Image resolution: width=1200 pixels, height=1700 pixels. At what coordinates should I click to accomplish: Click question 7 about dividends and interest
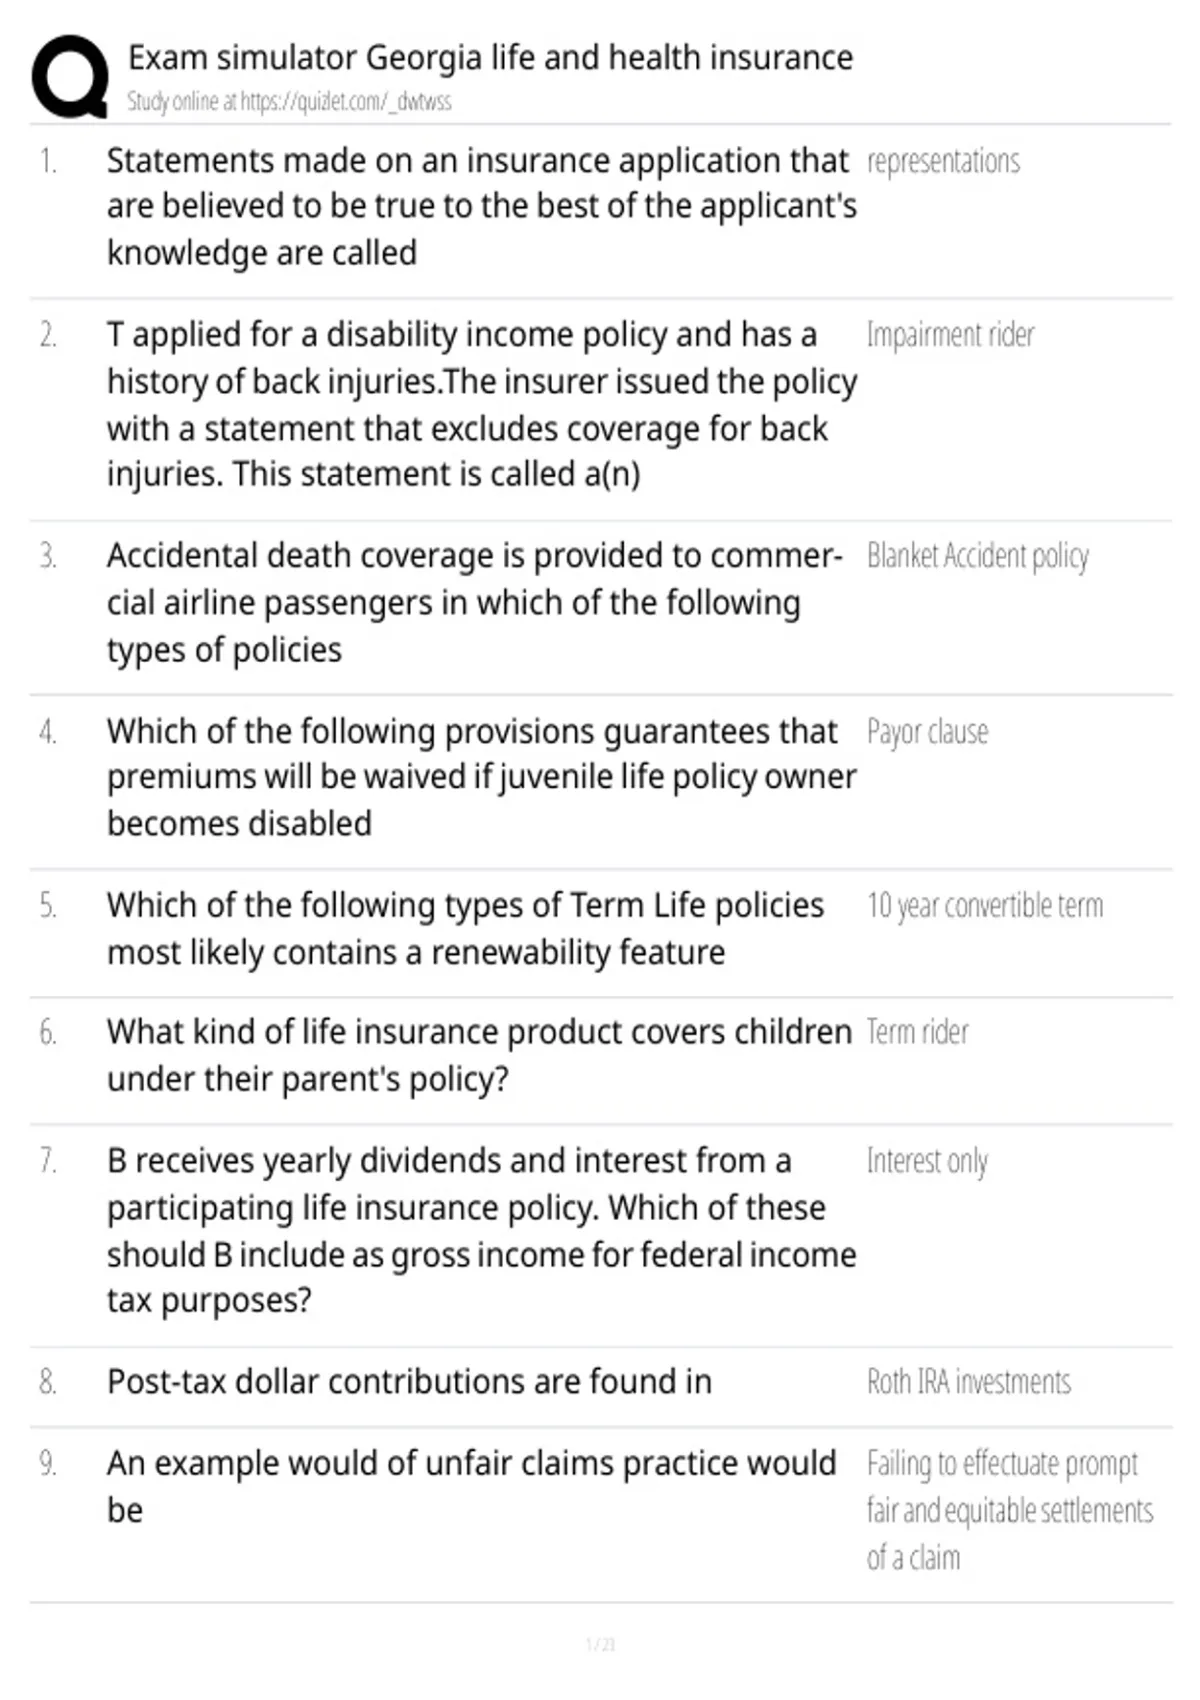coord(482,1230)
